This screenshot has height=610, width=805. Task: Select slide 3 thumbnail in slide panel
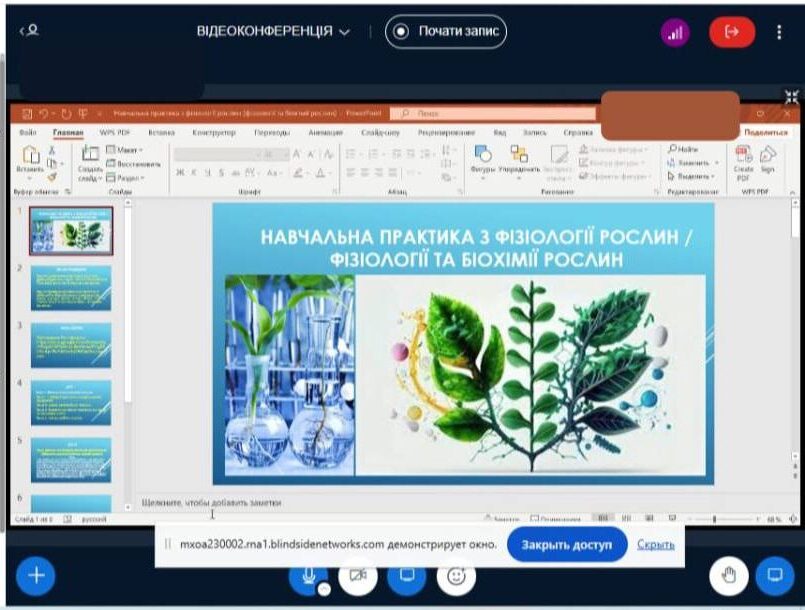71,345
